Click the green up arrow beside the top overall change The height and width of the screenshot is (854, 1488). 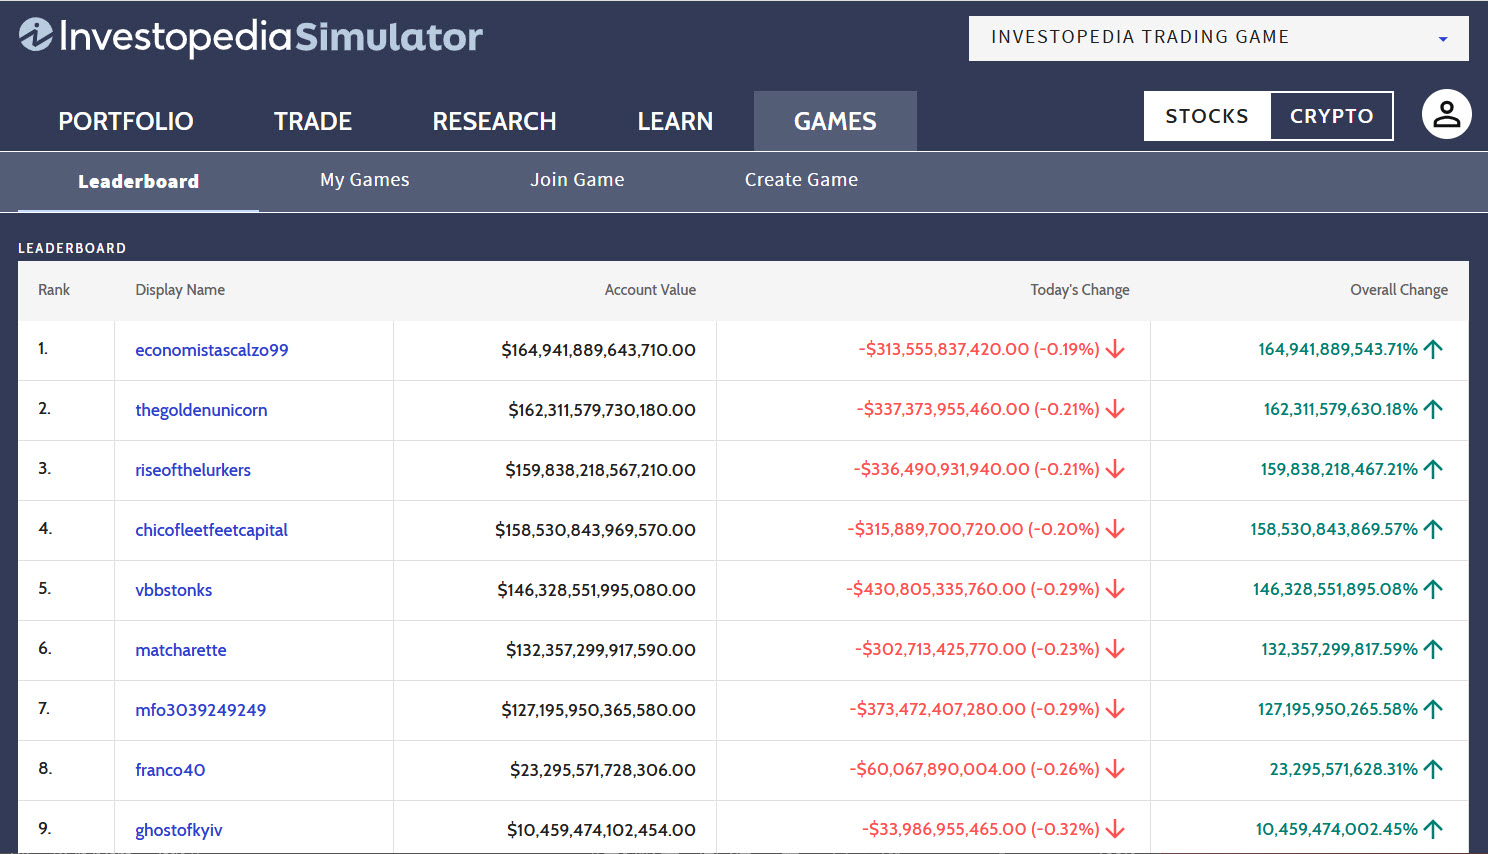(x=1434, y=348)
